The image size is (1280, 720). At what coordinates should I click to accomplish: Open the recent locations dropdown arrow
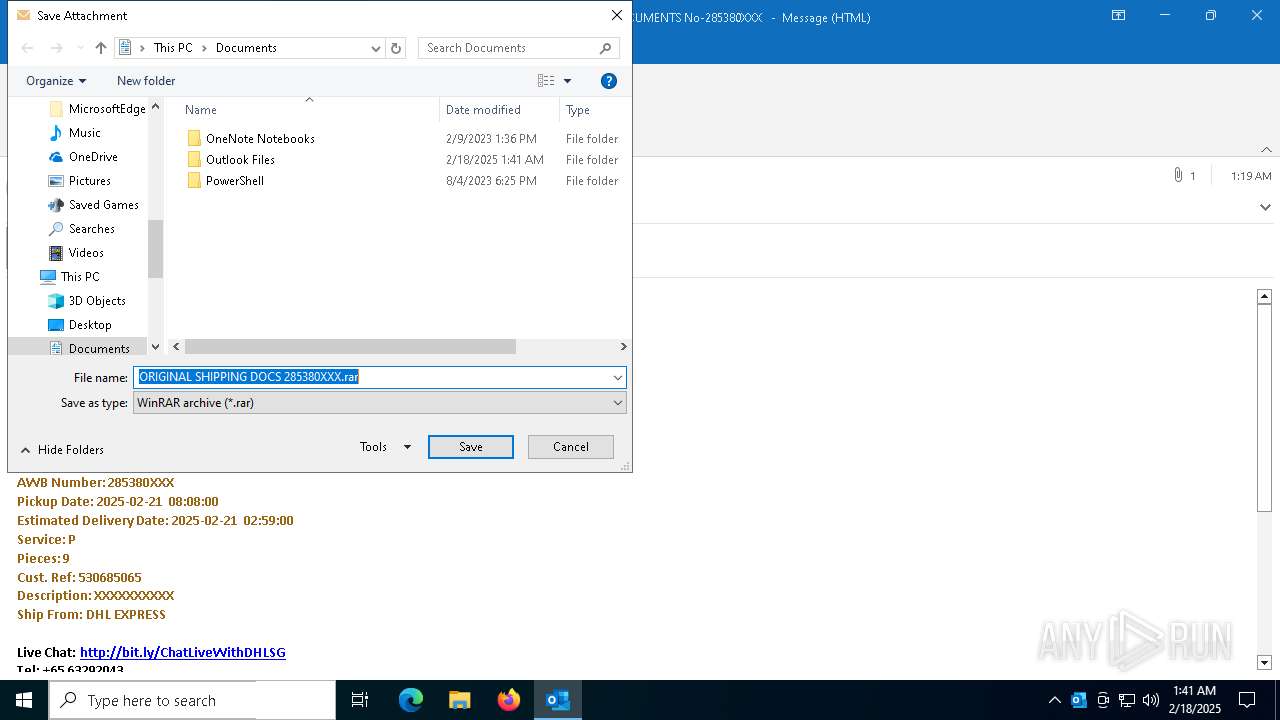pyautogui.click(x=80, y=48)
